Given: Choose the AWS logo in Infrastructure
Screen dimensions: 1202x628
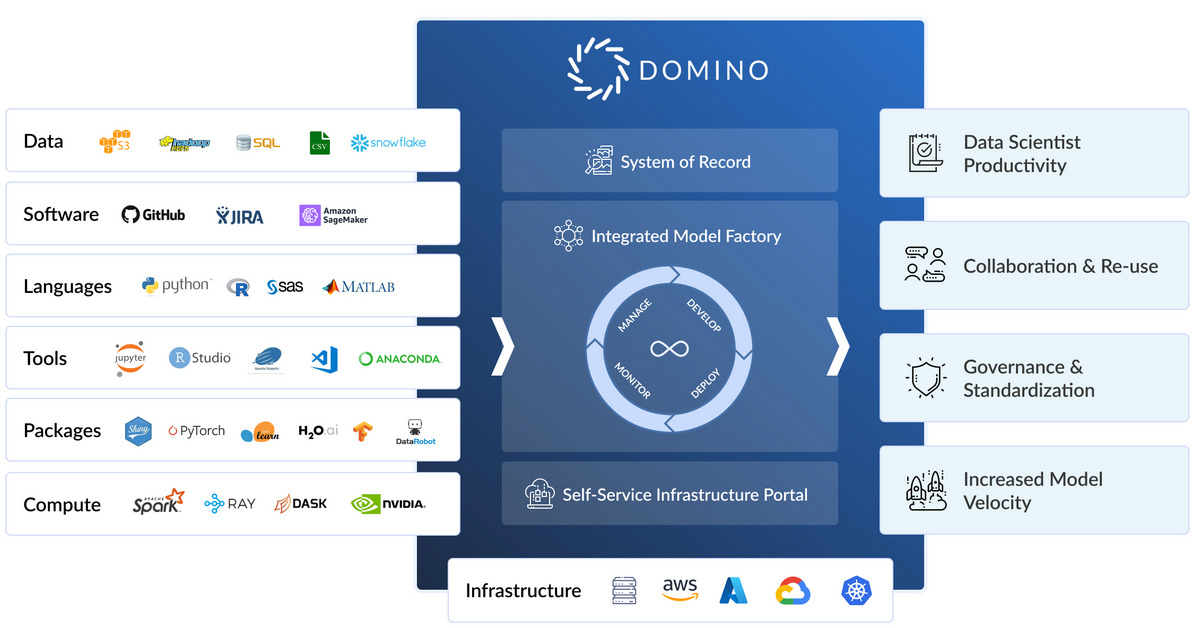Looking at the screenshot, I should pyautogui.click(x=680, y=590).
